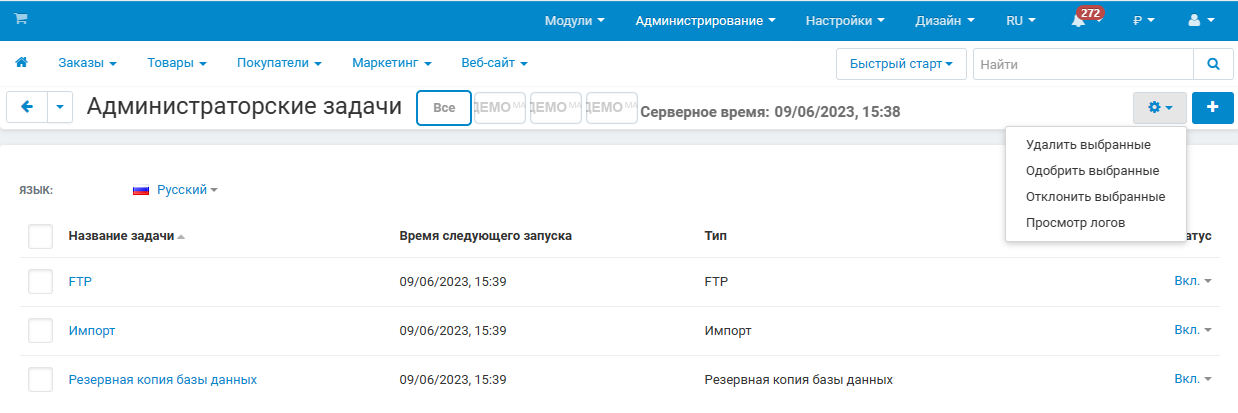Open FTP task status Вкл. dropdown

1192,282
